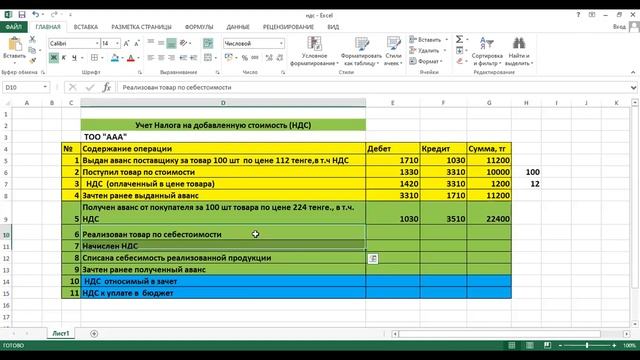Screen dimensions: 640x360
Task: Increase indent in alignment group
Action: pyautogui.click(x=193, y=58)
